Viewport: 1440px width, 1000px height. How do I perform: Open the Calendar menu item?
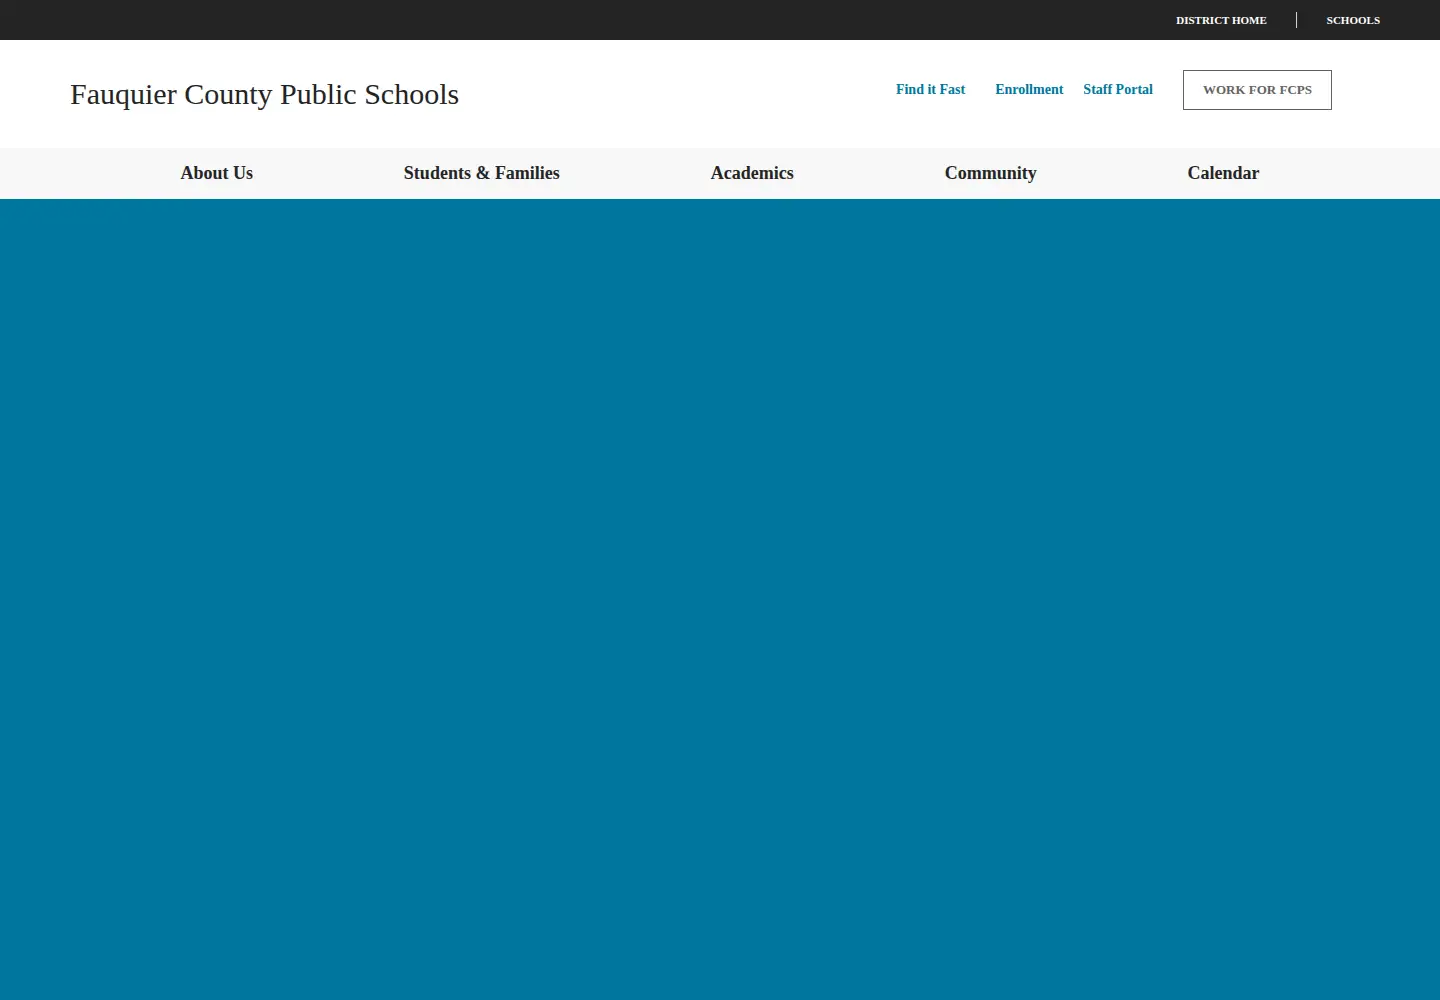click(x=1223, y=173)
